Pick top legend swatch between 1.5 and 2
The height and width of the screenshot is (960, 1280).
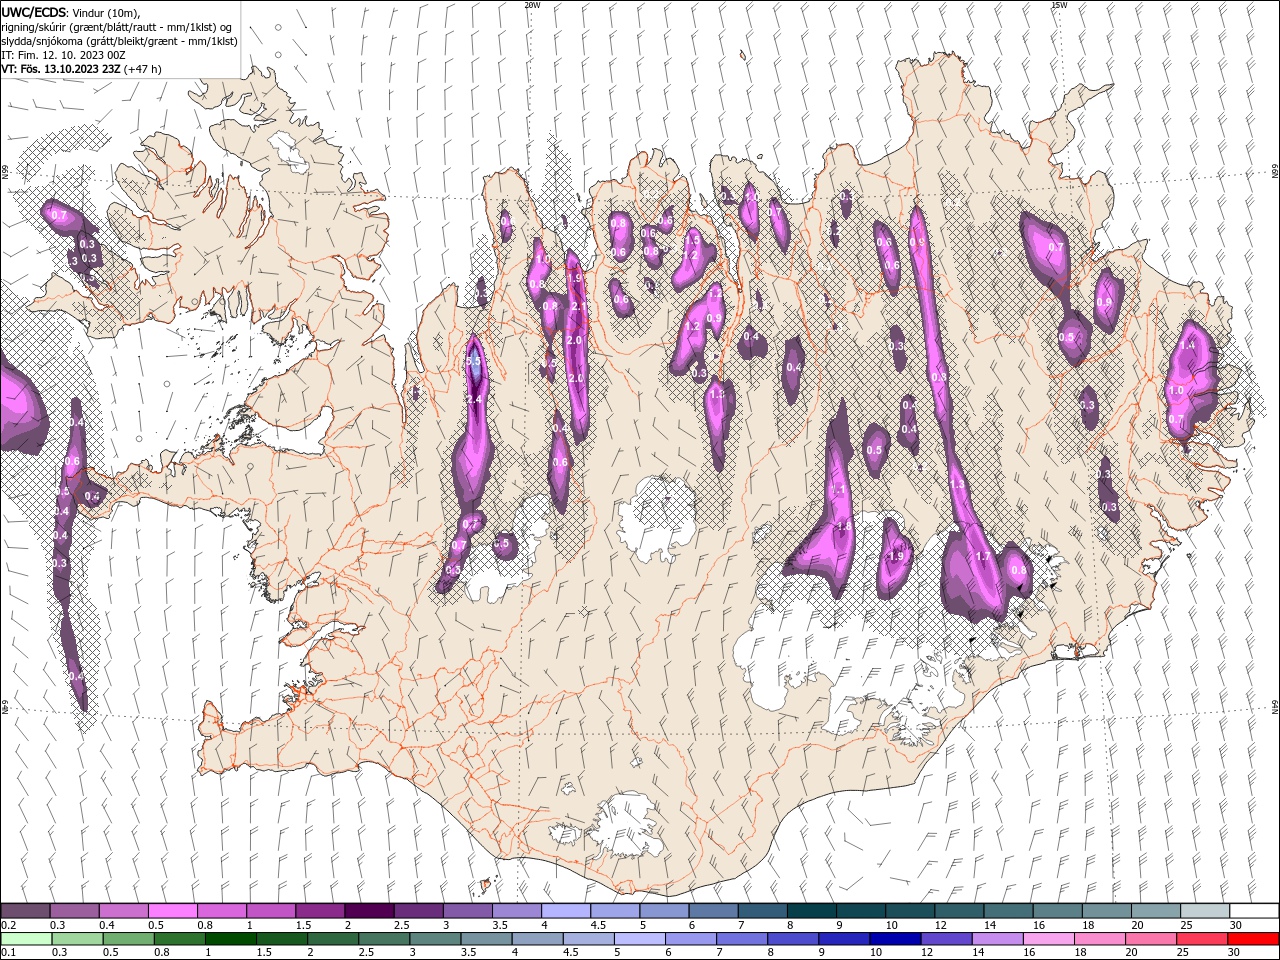coord(319,911)
